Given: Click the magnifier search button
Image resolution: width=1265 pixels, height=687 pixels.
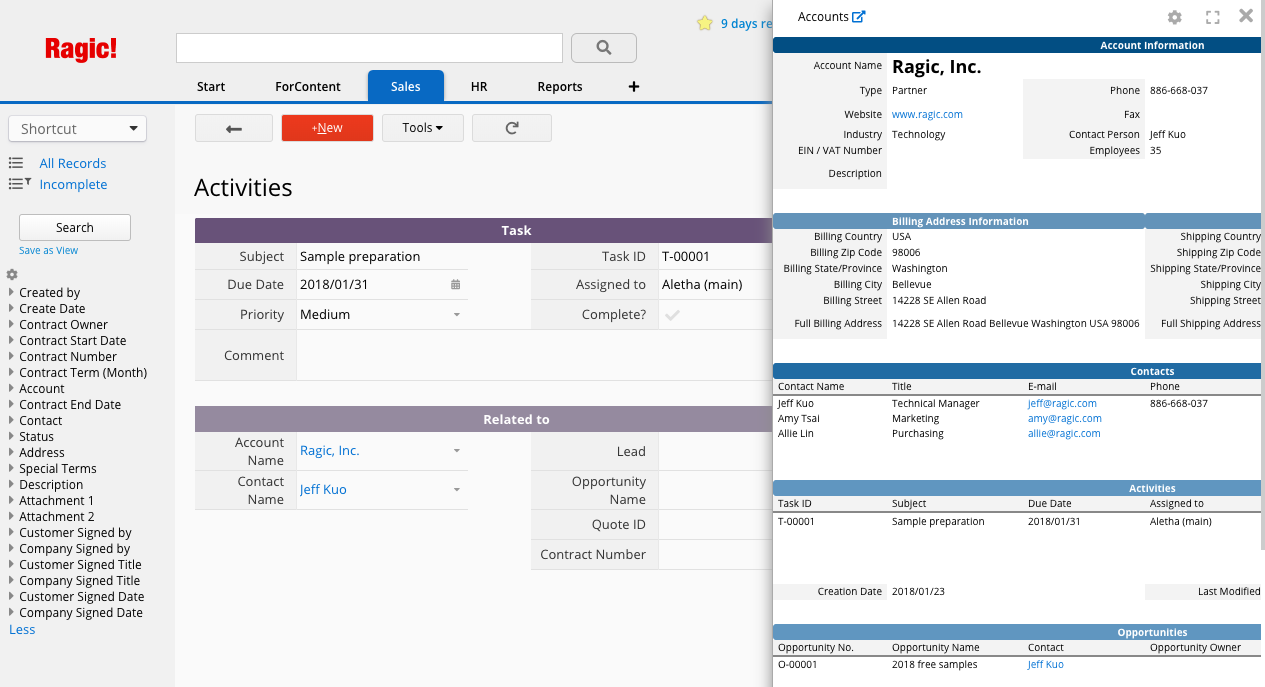Looking at the screenshot, I should pos(604,47).
